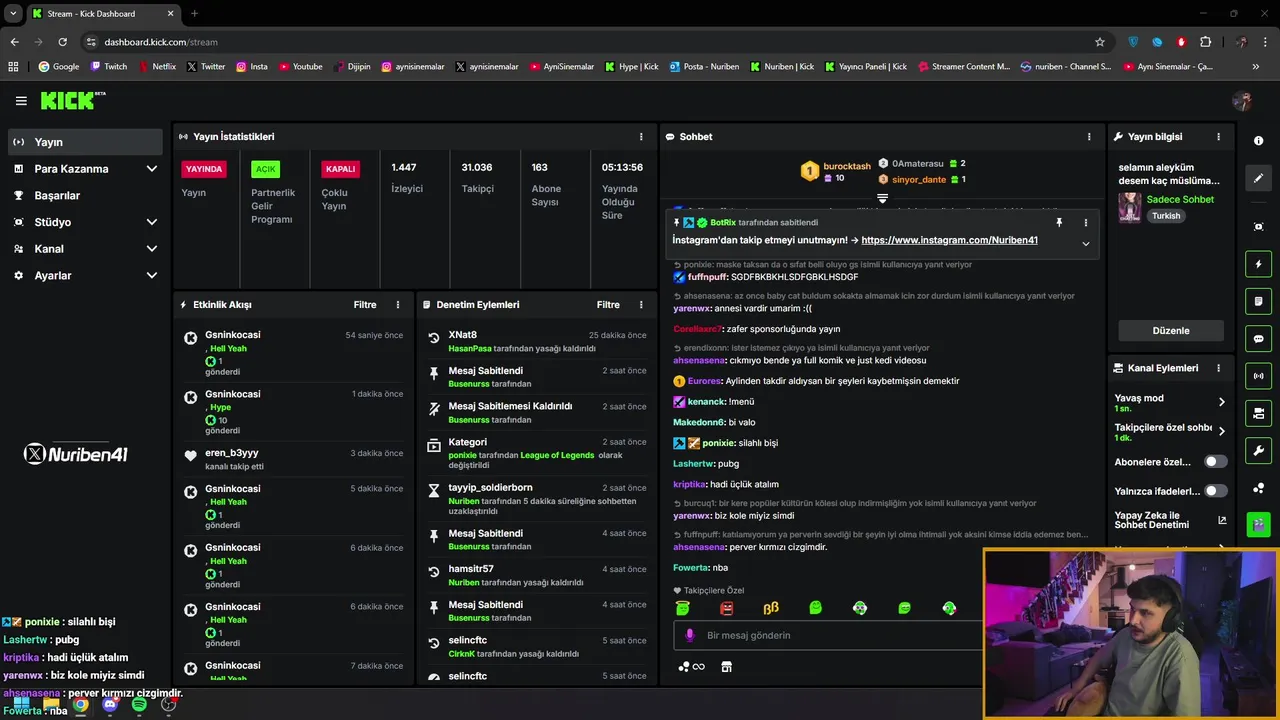Click the Düzenle button
Screen dimensions: 1280x720
(1171, 330)
